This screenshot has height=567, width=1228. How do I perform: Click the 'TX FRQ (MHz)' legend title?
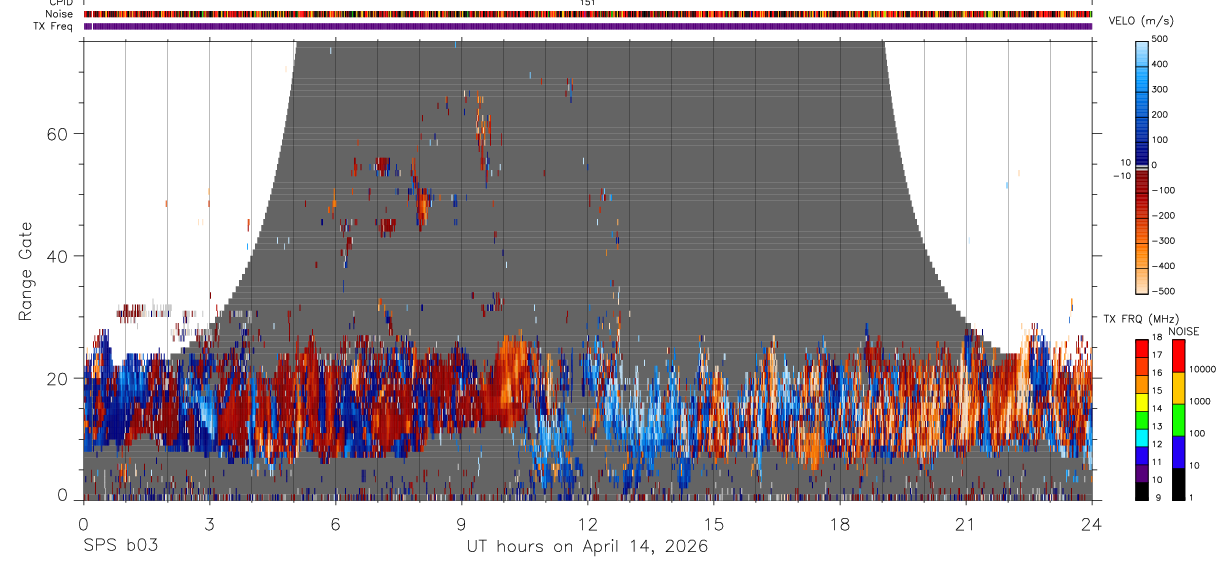point(1139,319)
